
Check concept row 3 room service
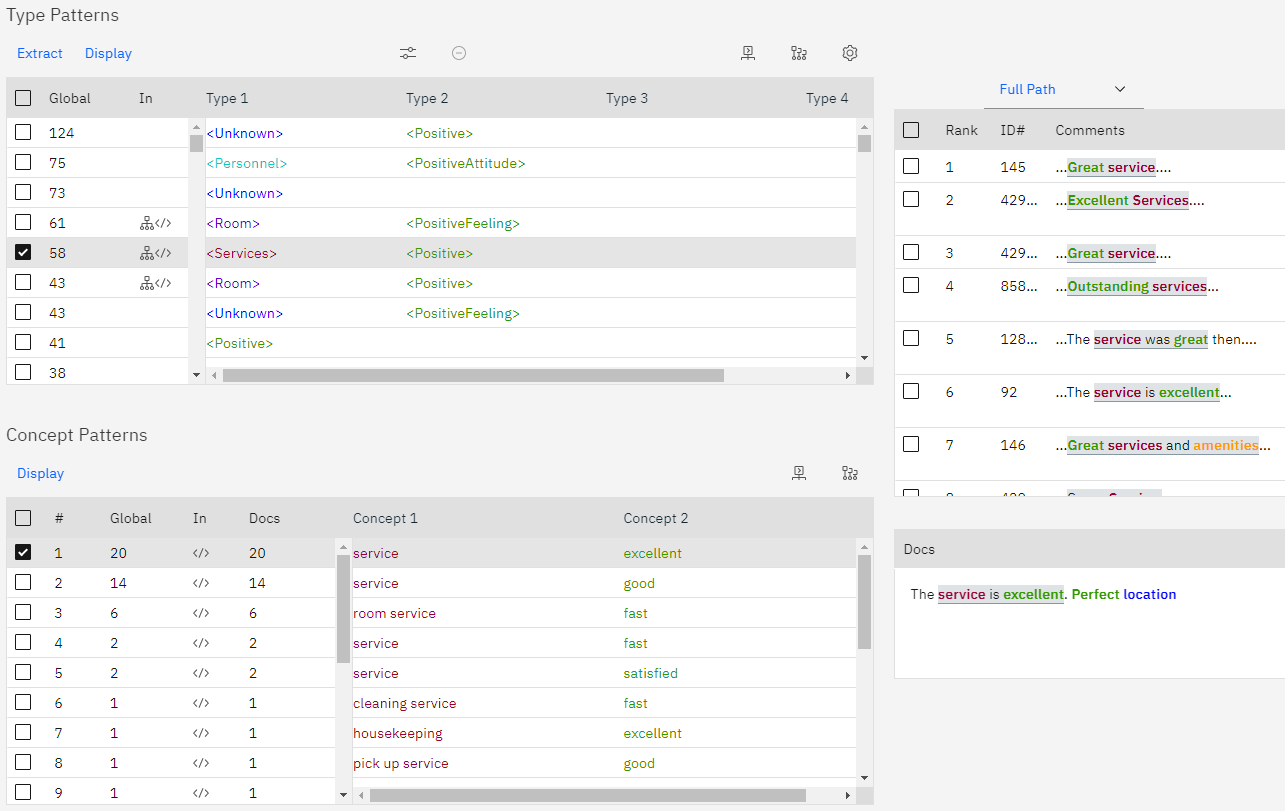[x=23, y=612]
